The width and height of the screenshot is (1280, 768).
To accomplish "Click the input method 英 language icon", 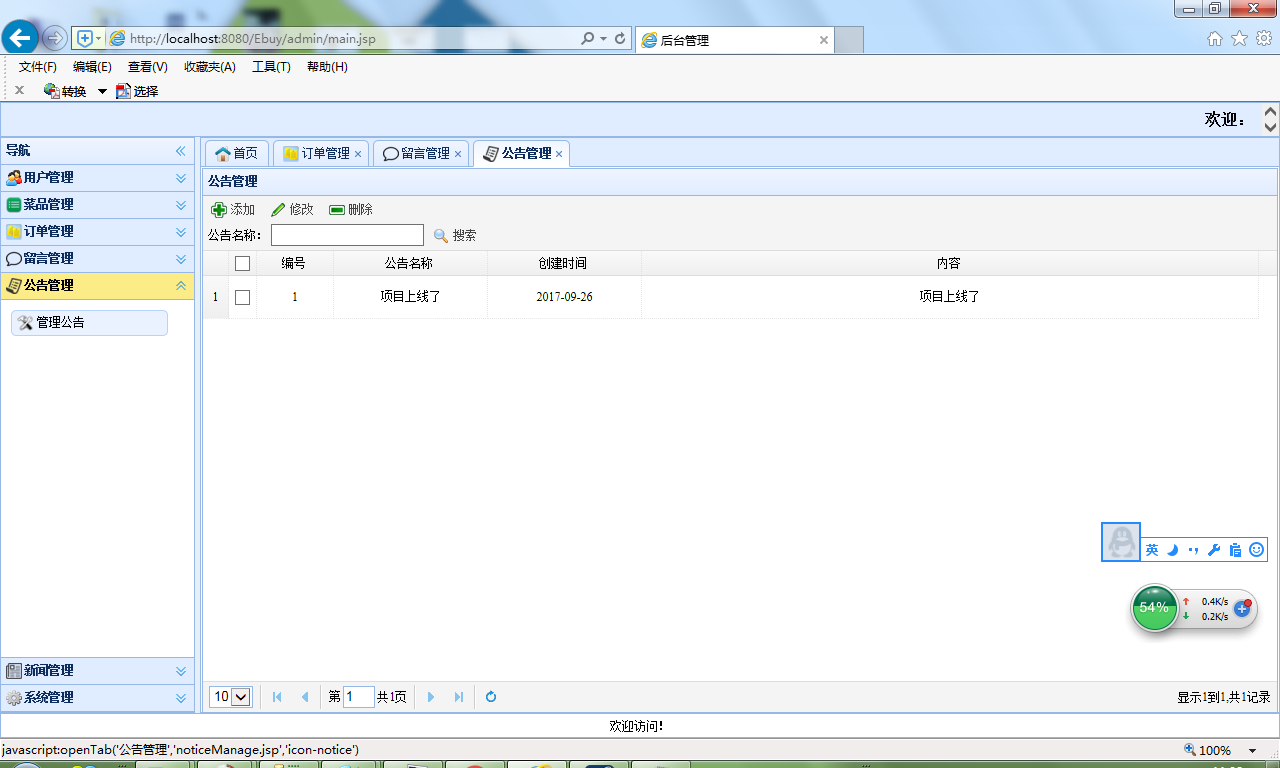I will click(x=1152, y=550).
